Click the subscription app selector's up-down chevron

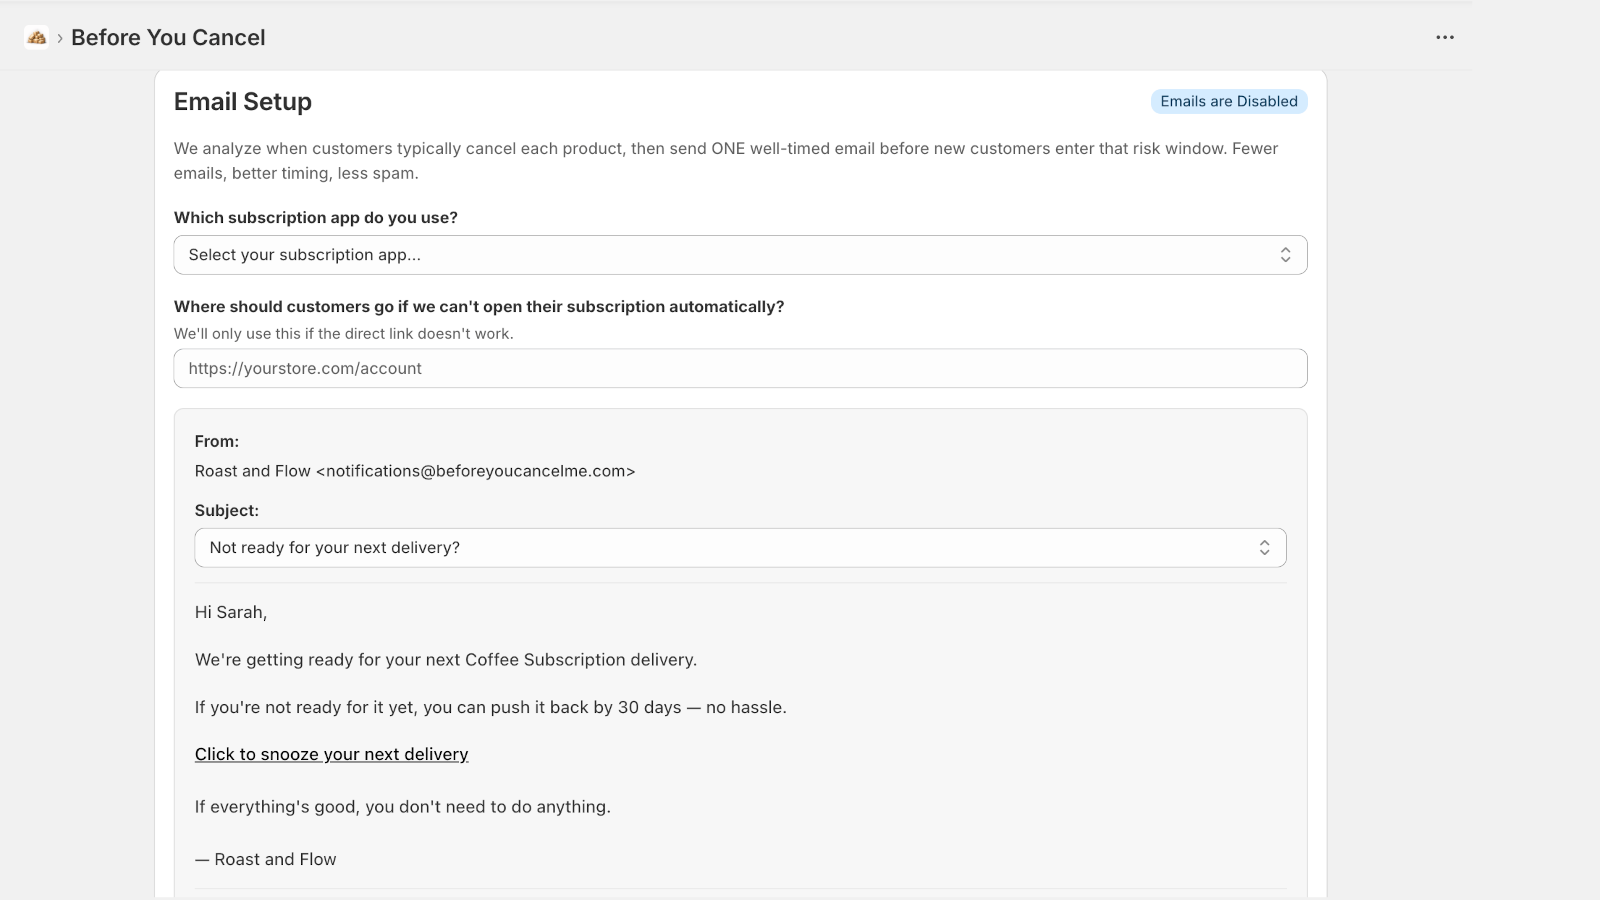point(1286,254)
